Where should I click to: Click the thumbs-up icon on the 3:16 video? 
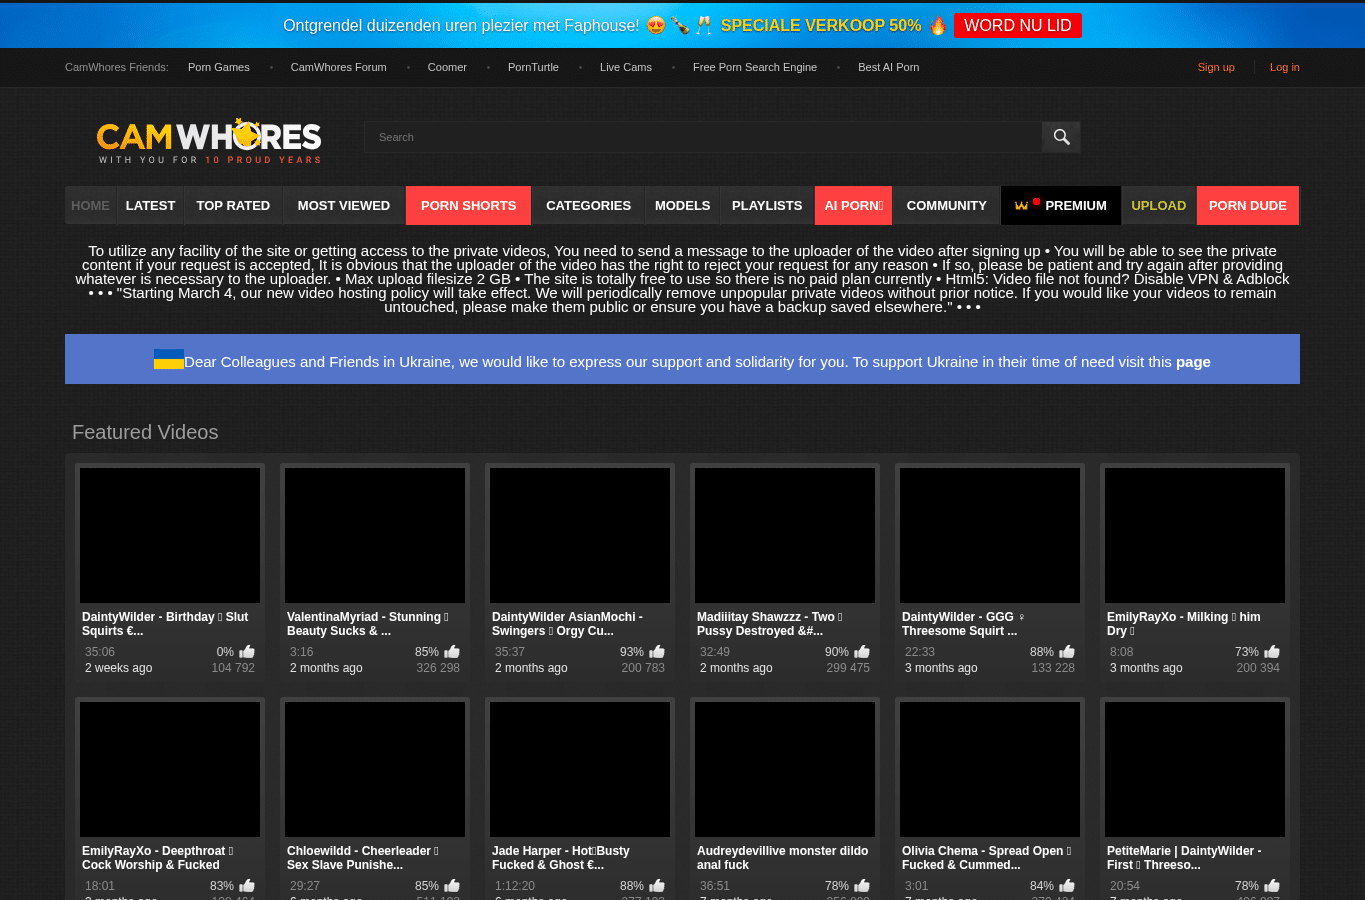coord(452,652)
